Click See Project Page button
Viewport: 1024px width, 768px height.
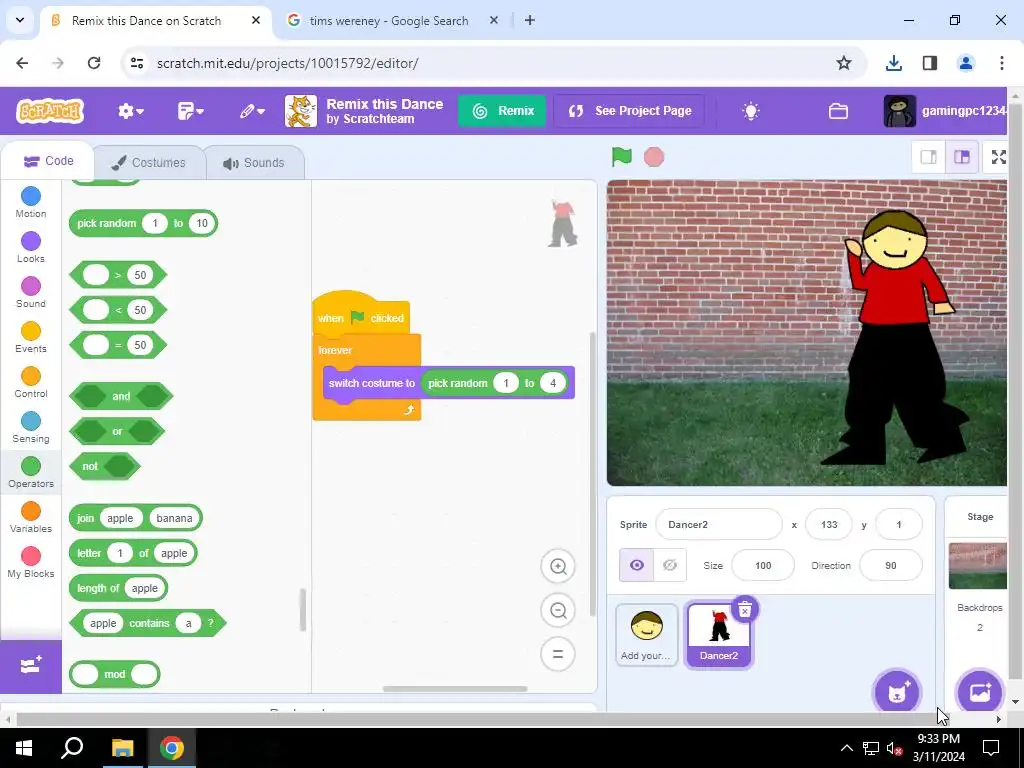point(629,111)
